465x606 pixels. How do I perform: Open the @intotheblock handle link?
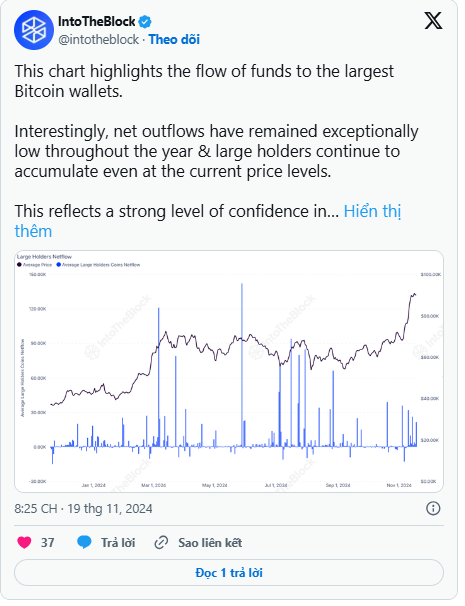coord(99,39)
